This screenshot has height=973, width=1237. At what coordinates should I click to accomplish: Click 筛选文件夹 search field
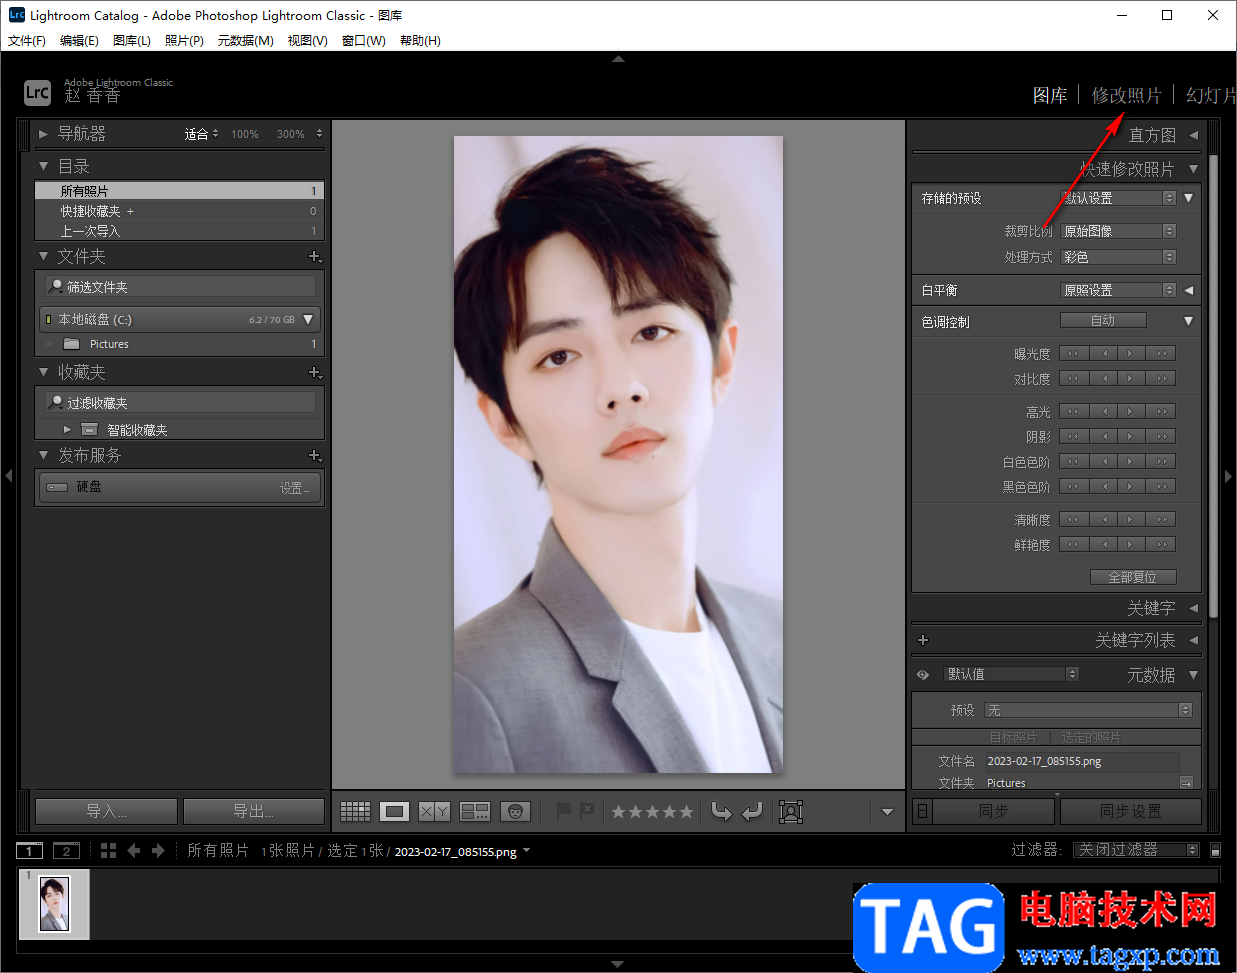click(x=181, y=287)
